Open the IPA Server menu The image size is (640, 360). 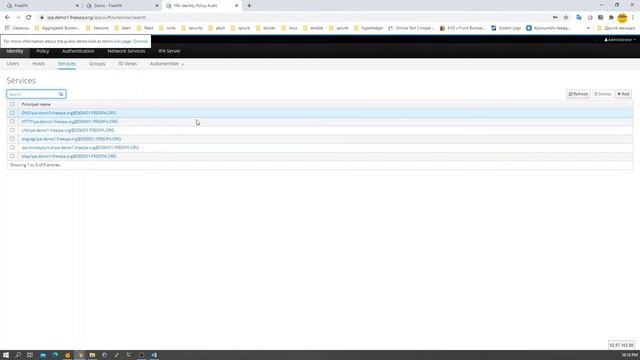pyautogui.click(x=169, y=51)
